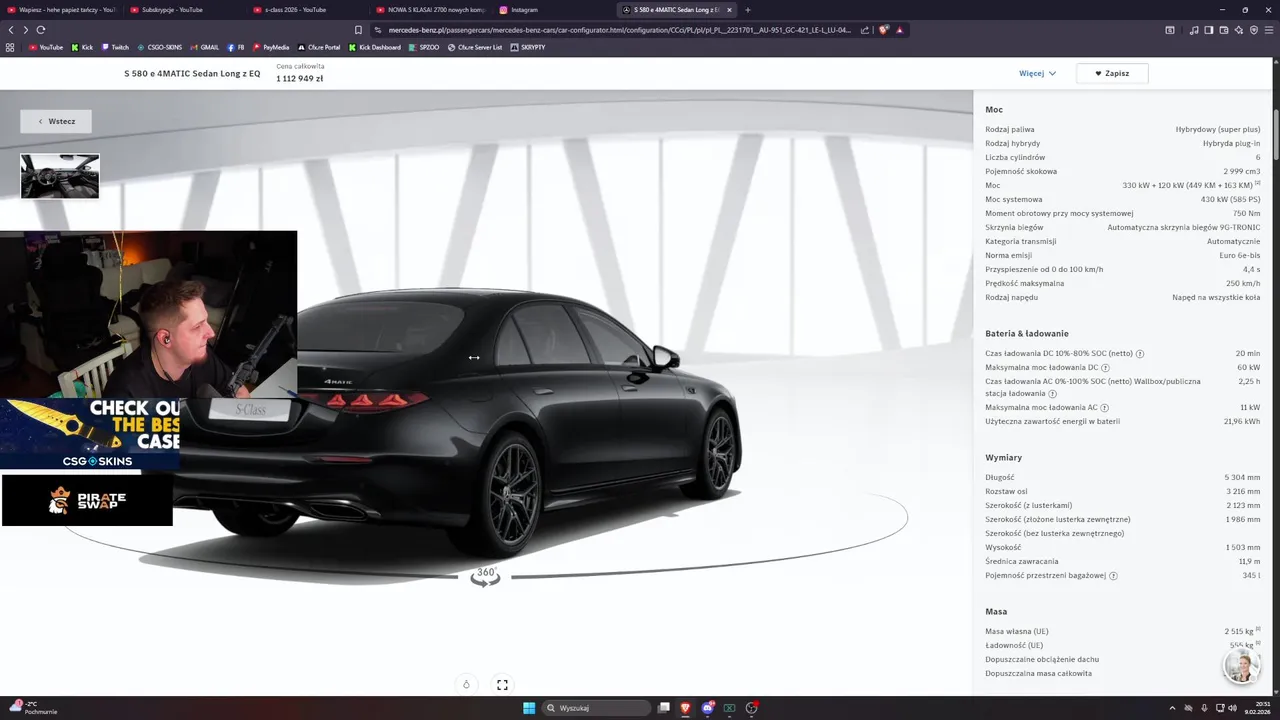Open Brave browser from the taskbar
Screen dimensions: 1280x720
(685, 708)
